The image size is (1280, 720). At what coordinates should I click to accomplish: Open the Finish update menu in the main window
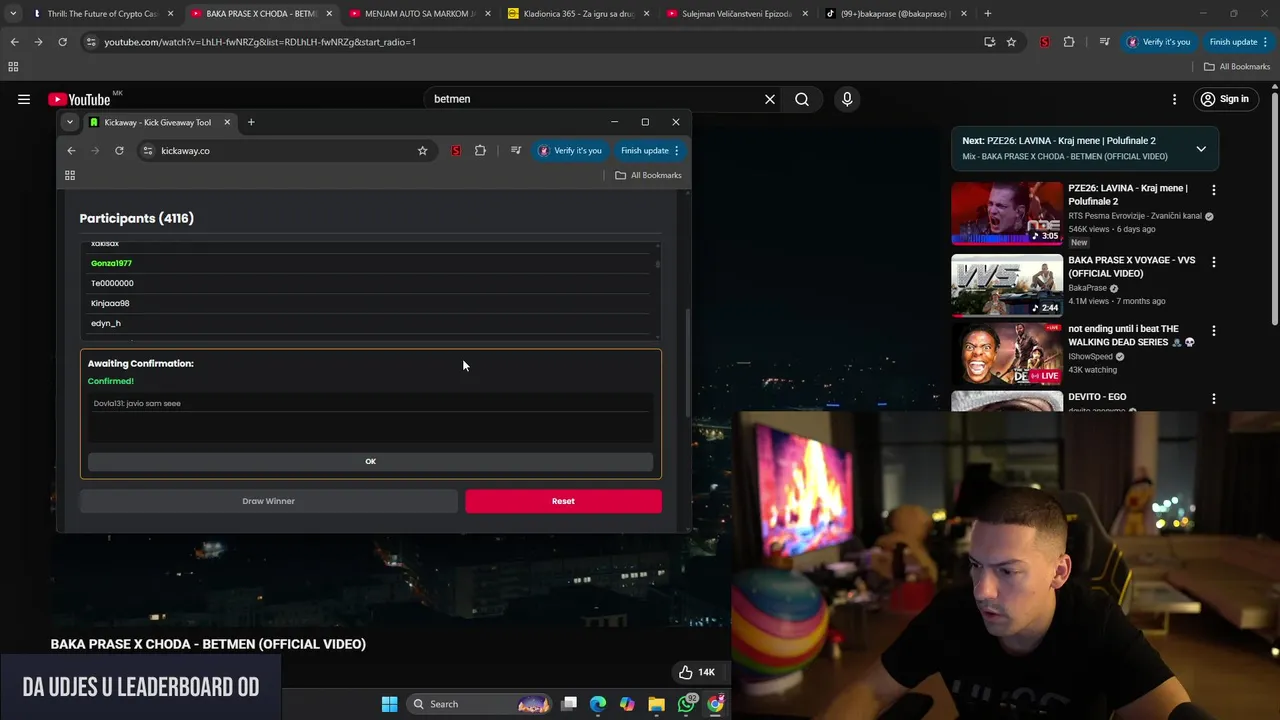[1238, 42]
